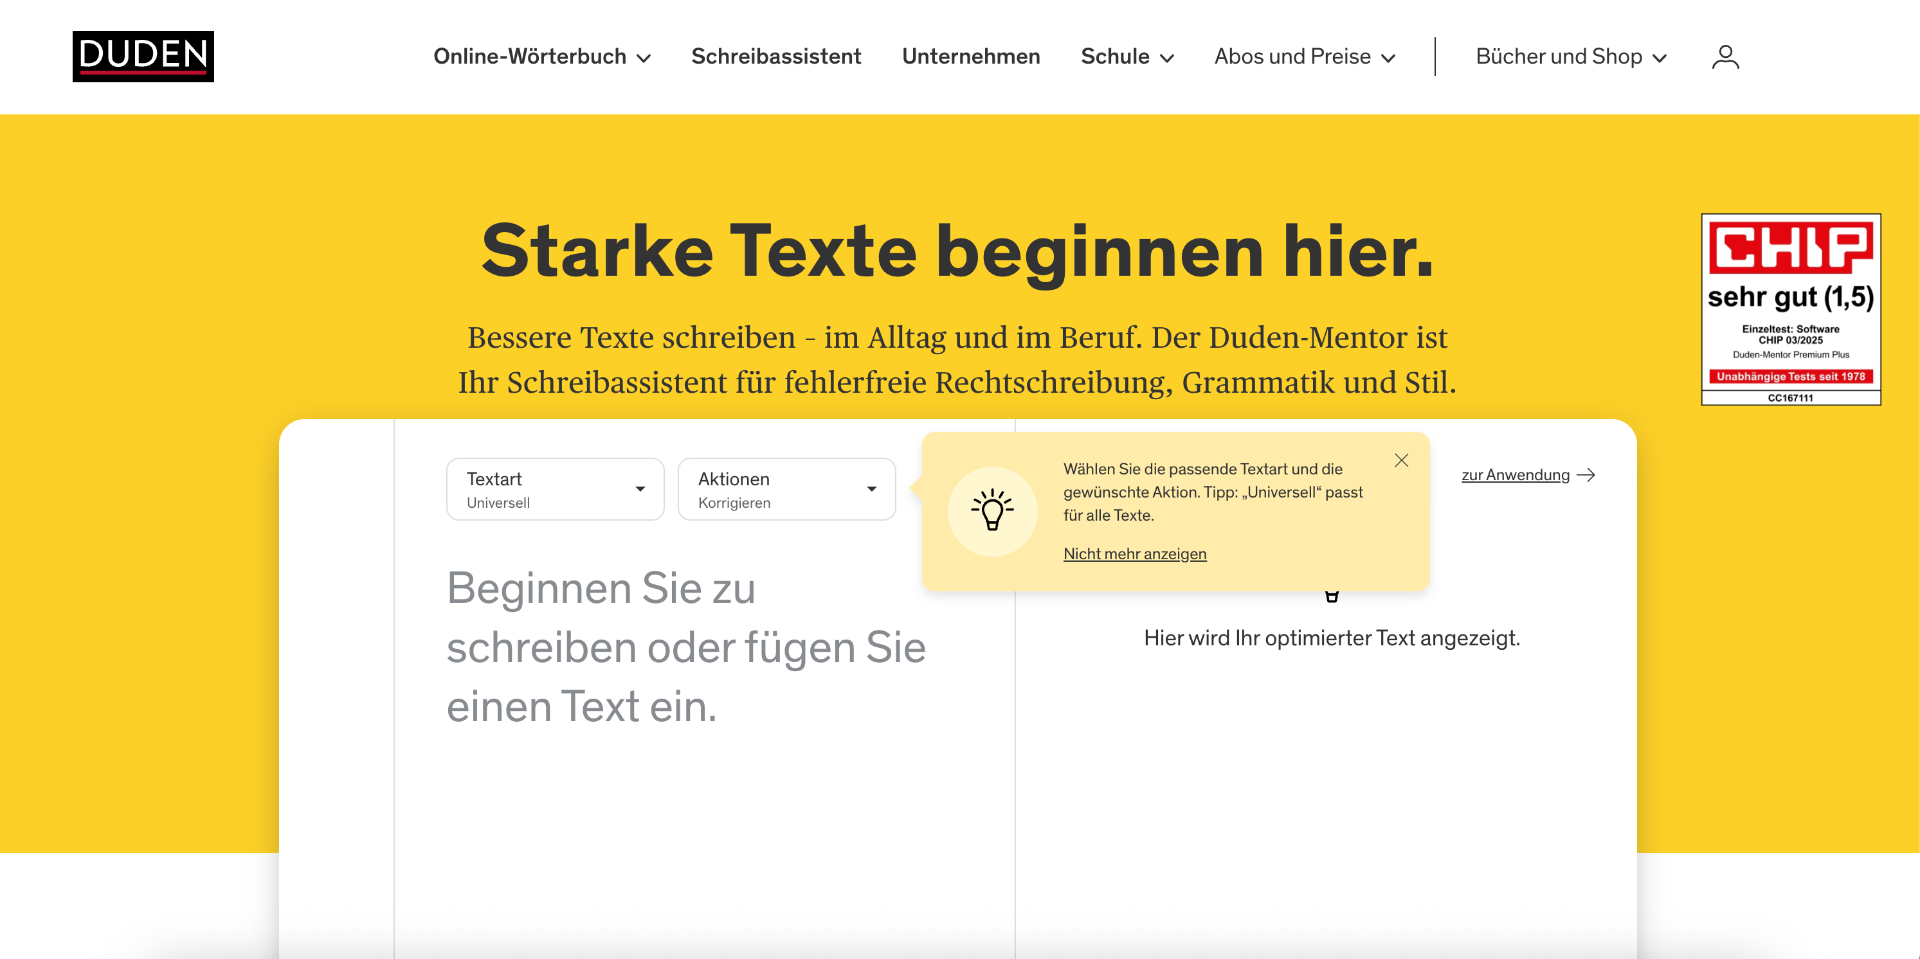Open the user account icon

pyautogui.click(x=1725, y=57)
